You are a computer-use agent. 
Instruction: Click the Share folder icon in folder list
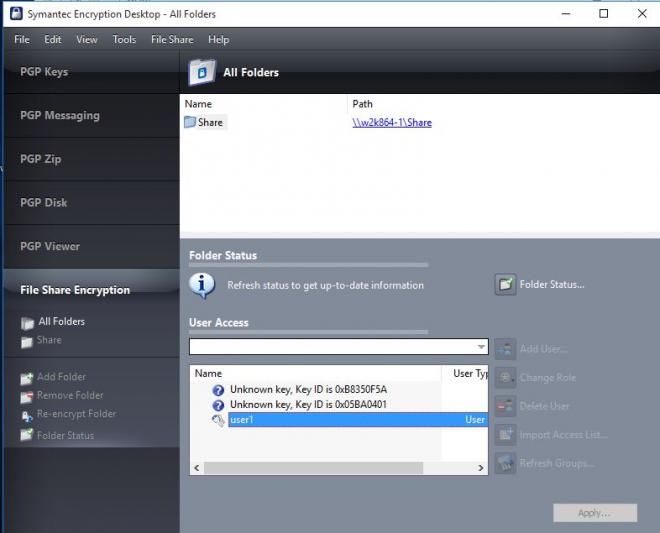[x=190, y=122]
